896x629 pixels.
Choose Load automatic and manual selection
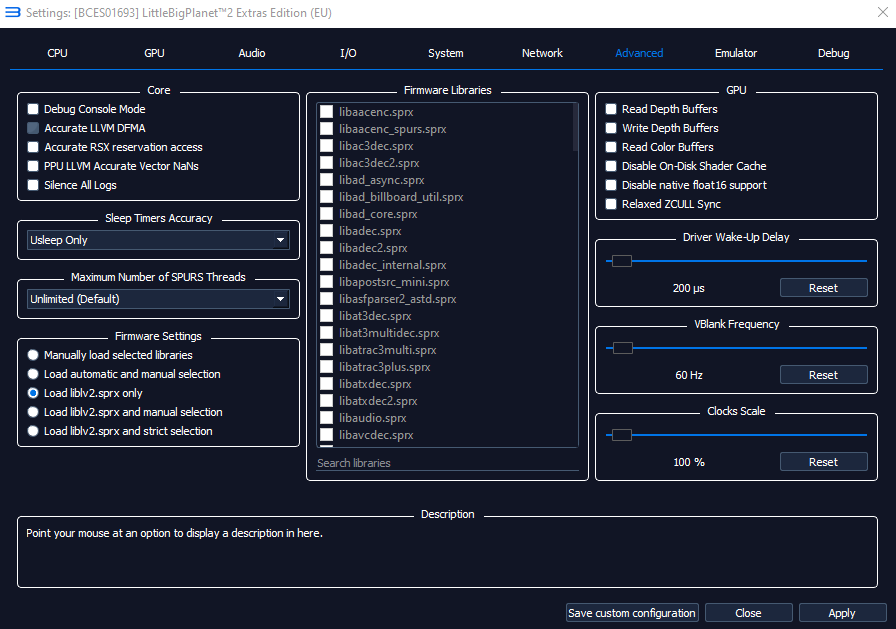[x=33, y=374]
